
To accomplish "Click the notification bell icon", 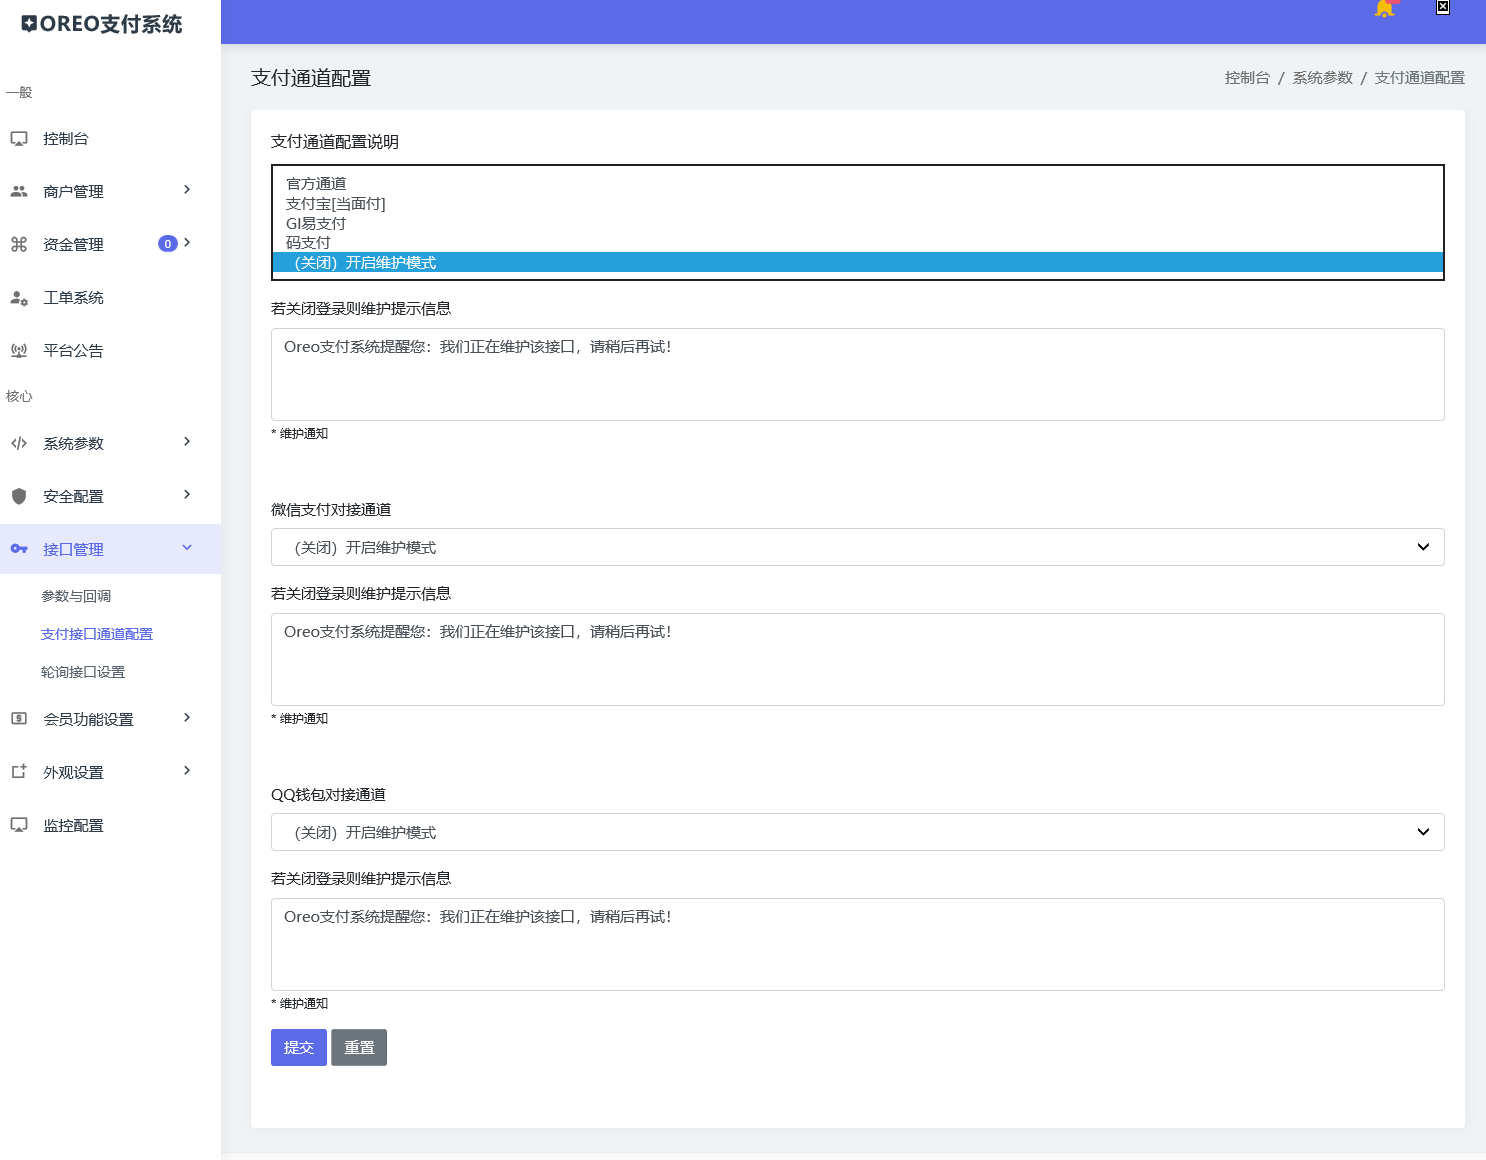I will coord(1384,9).
